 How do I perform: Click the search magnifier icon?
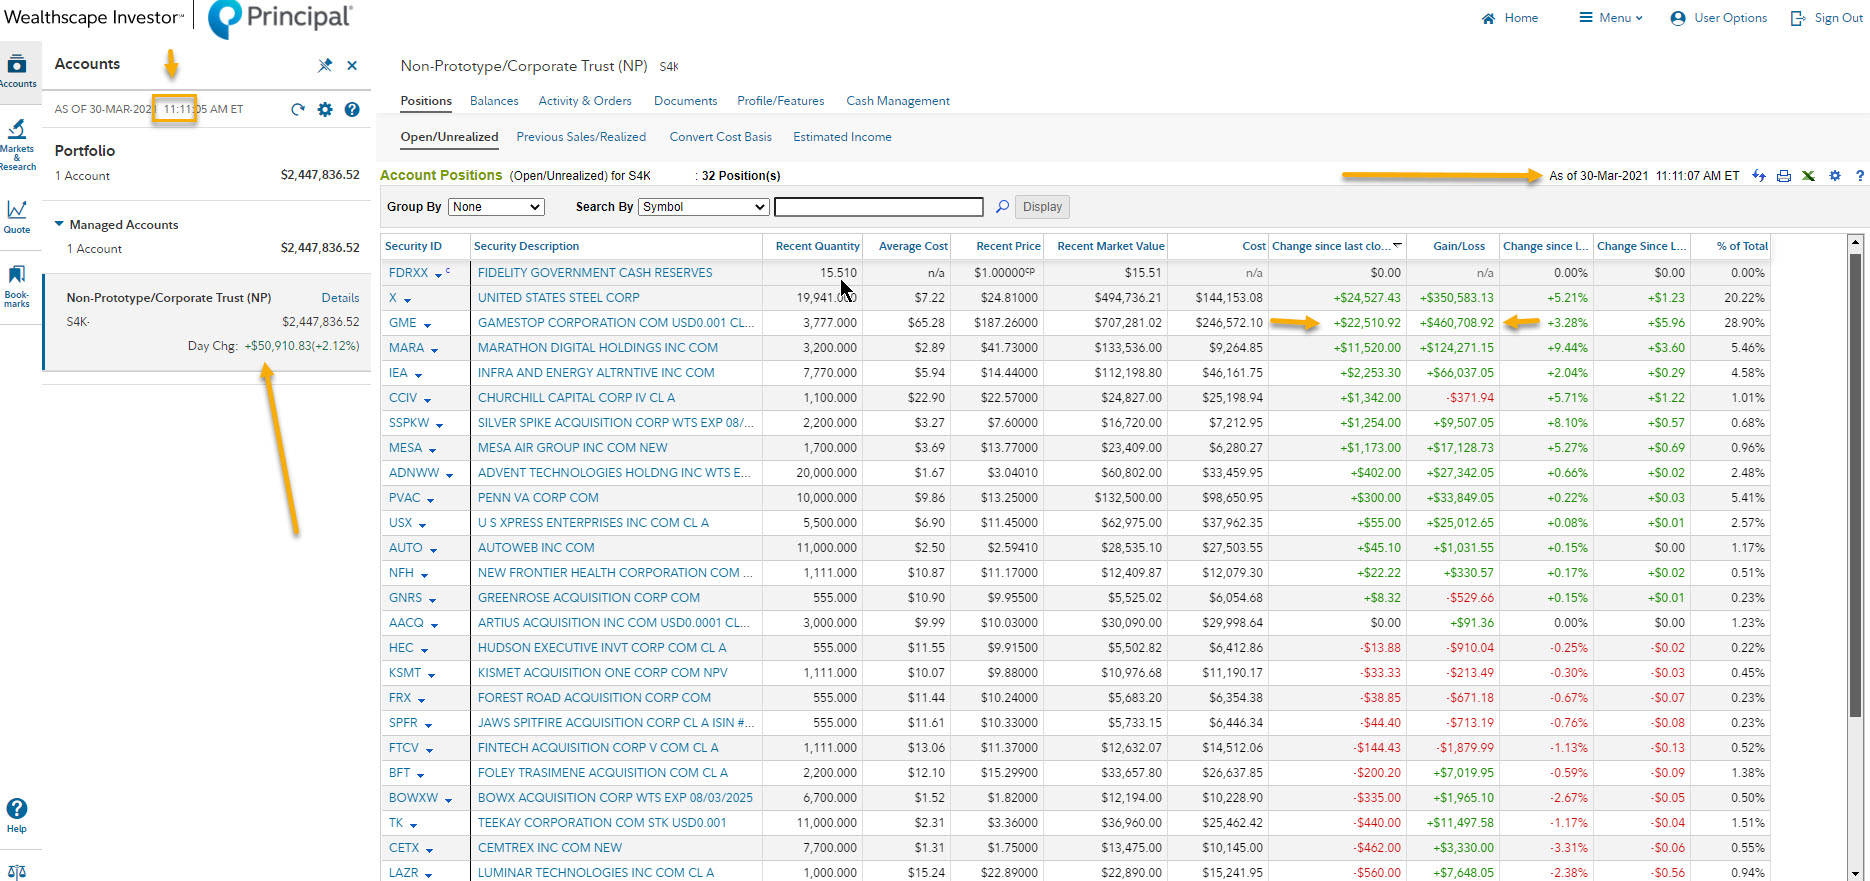pyautogui.click(x=1002, y=207)
